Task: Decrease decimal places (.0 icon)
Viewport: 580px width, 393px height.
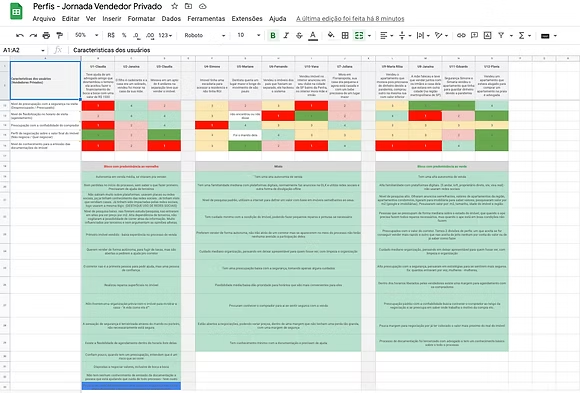Action: click(136, 36)
